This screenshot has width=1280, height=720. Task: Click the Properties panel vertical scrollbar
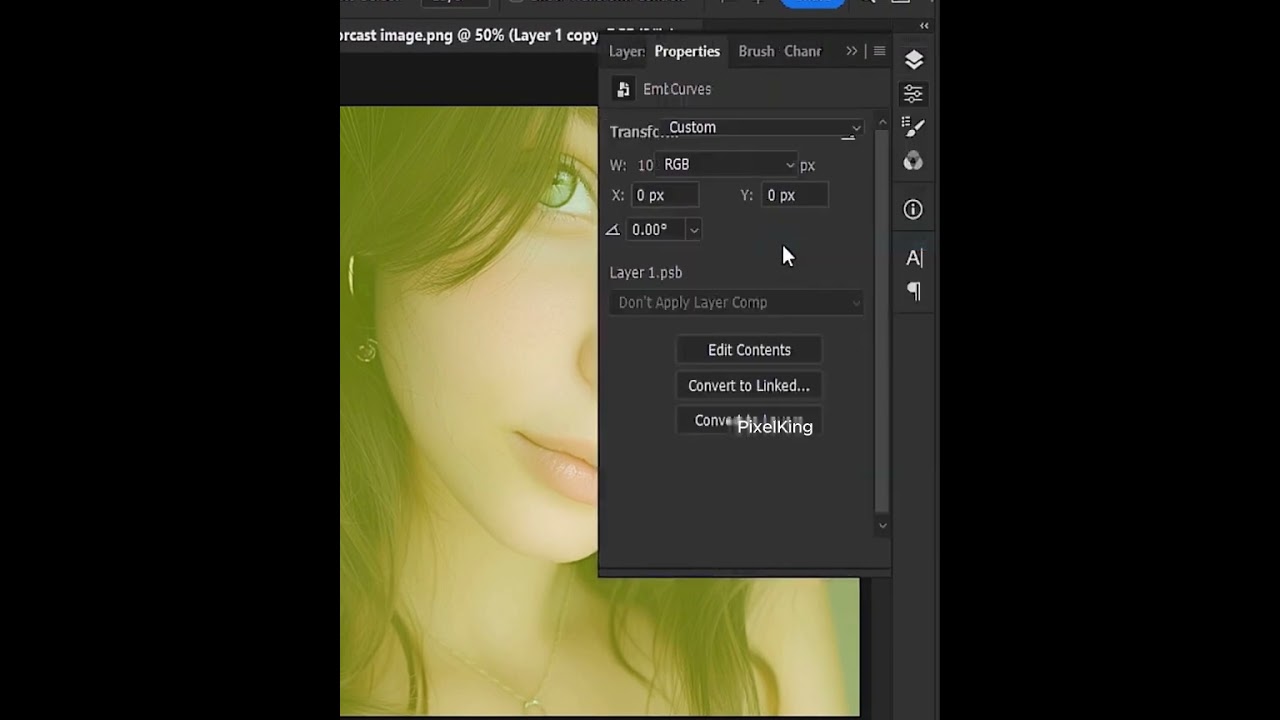[x=882, y=320]
